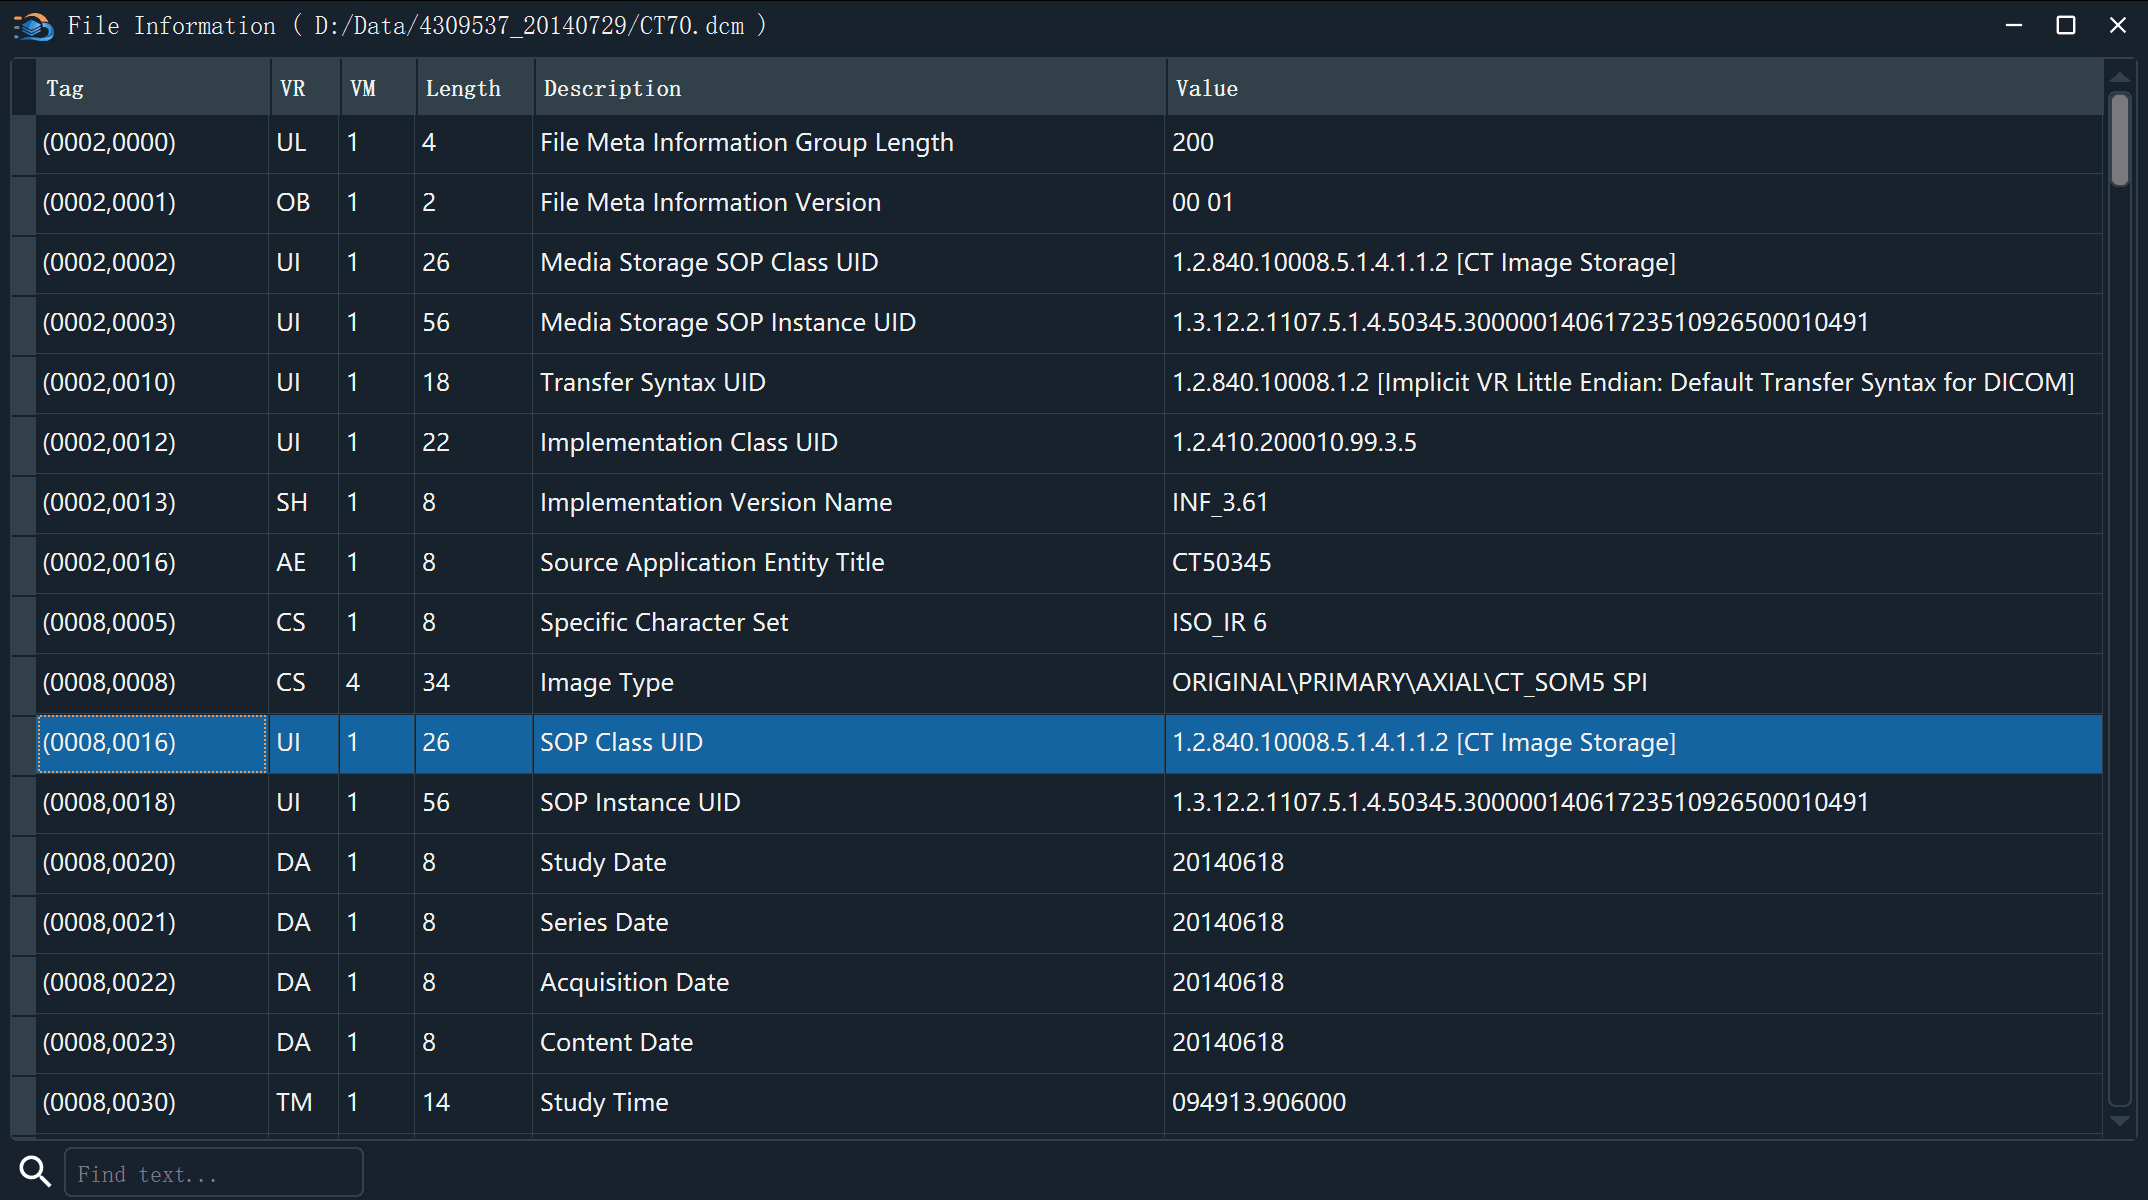Select the Implicit VR Little Endian value
Image resolution: width=2148 pixels, height=1200 pixels.
coord(1634,383)
